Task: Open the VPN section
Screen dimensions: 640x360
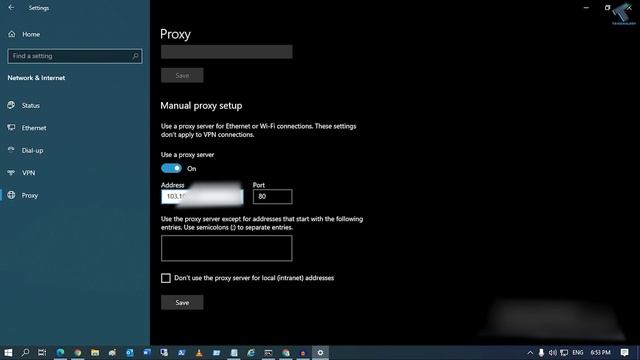Action: point(22,173)
